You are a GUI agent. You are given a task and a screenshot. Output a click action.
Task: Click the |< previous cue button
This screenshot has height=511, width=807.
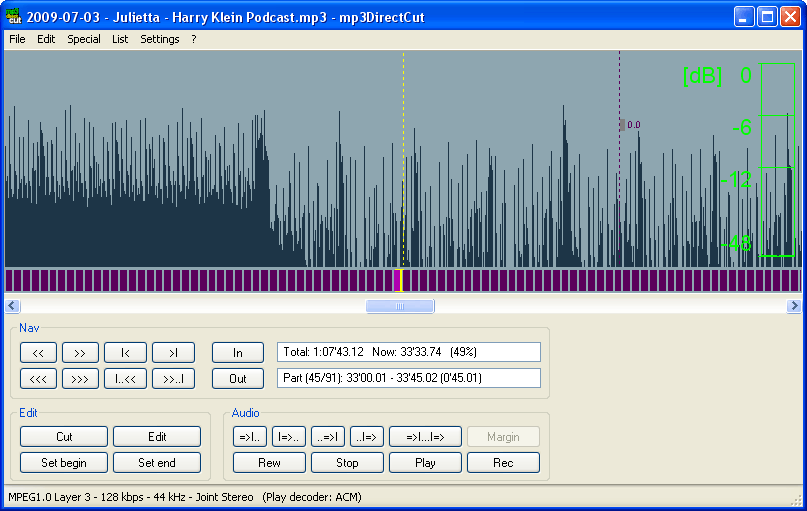pos(125,353)
